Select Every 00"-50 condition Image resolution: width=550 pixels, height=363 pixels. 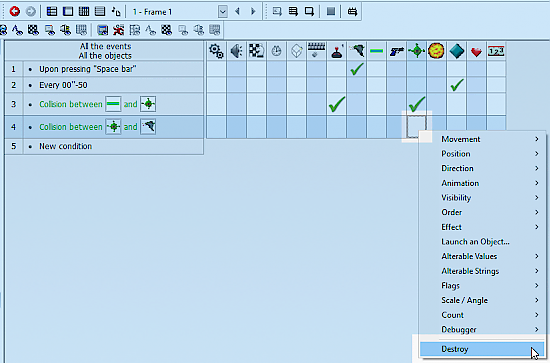63,85
